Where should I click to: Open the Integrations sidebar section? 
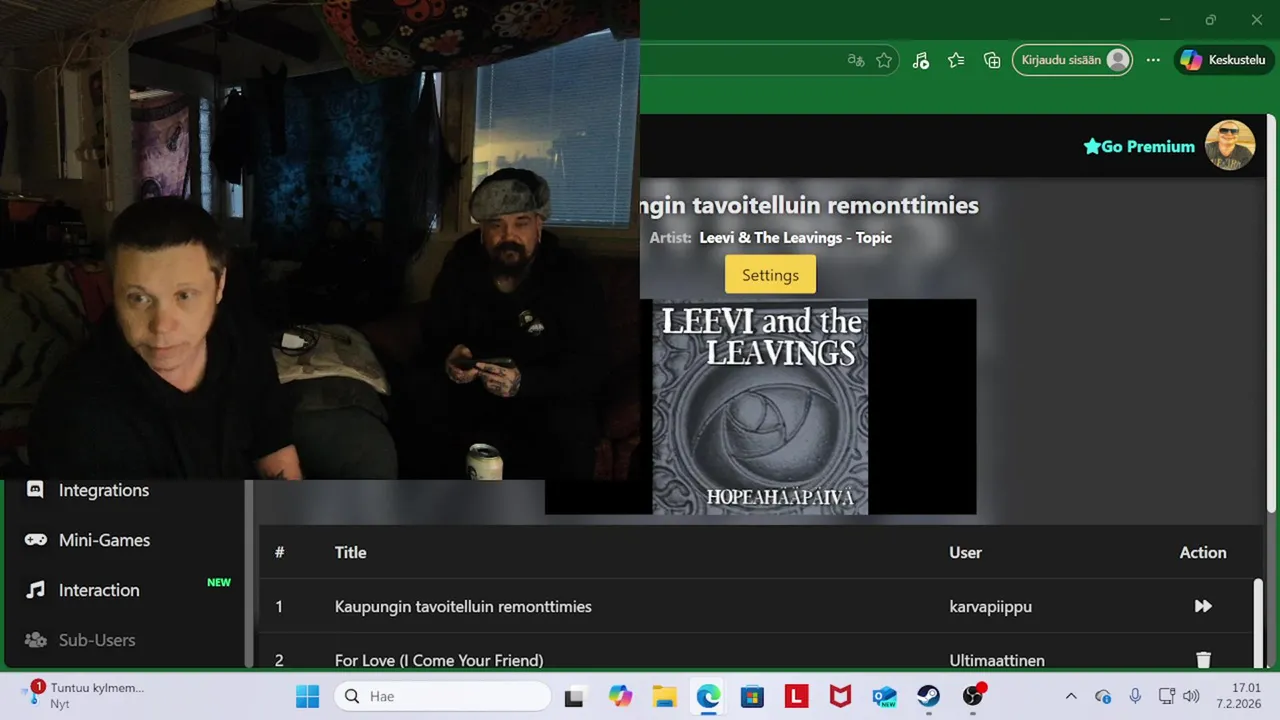pos(103,490)
